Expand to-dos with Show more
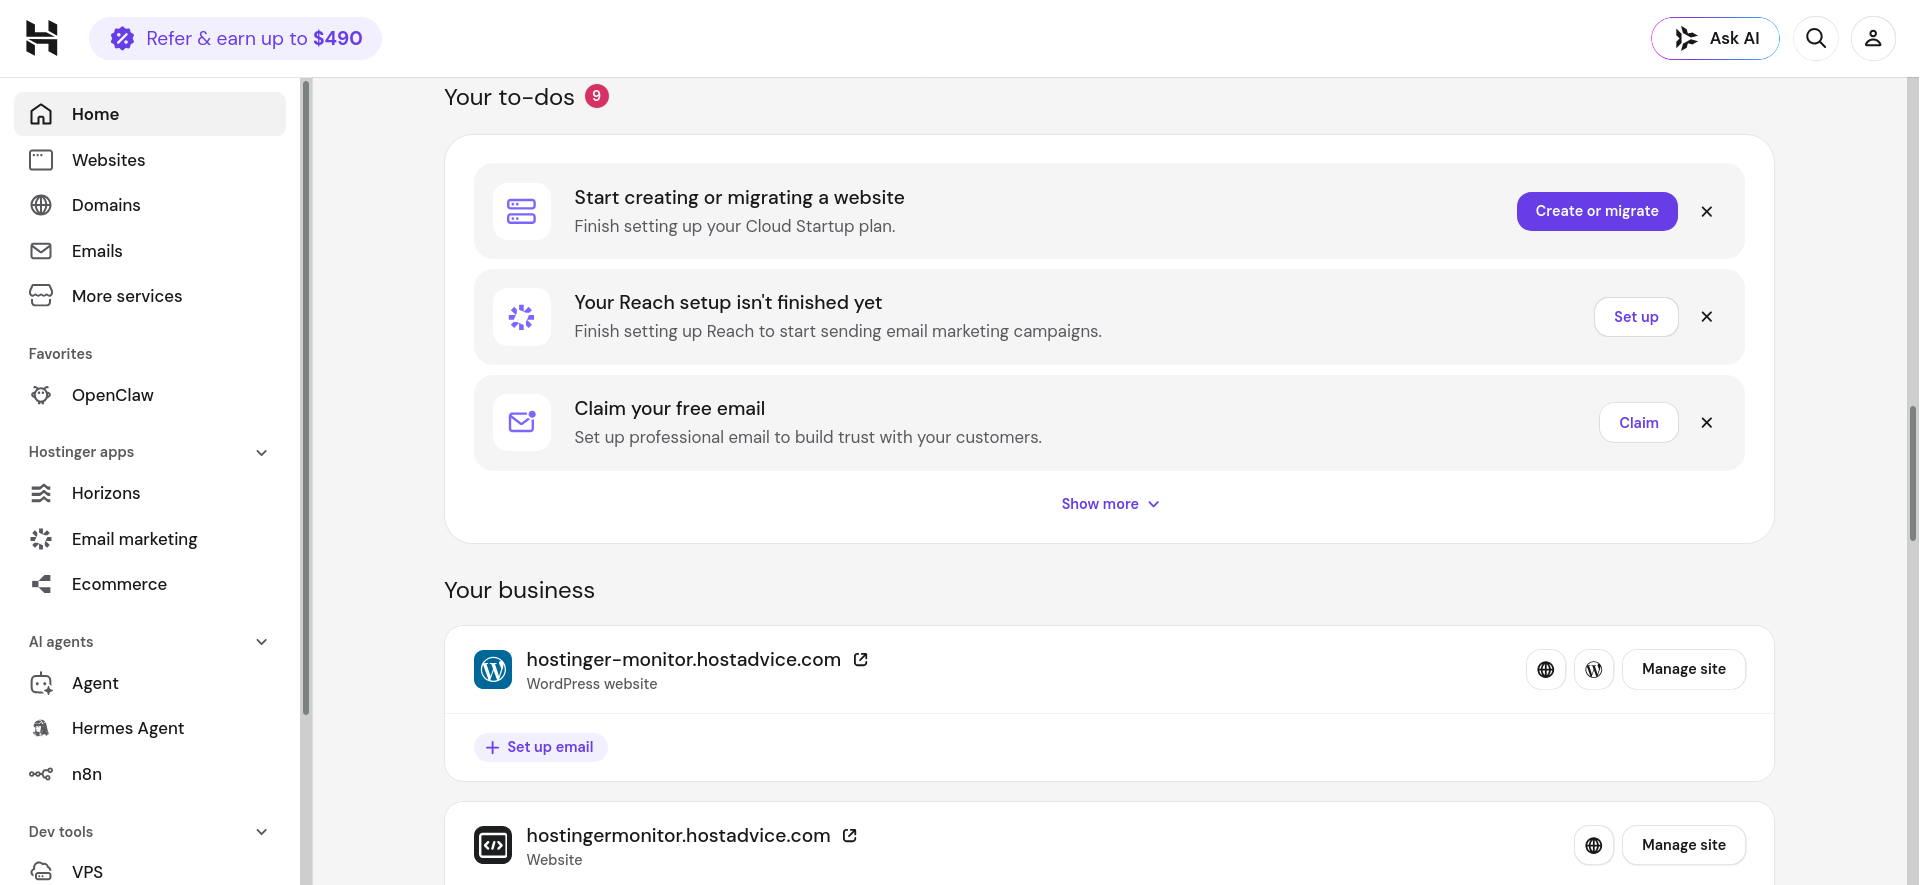The width and height of the screenshot is (1920, 885). click(1110, 504)
